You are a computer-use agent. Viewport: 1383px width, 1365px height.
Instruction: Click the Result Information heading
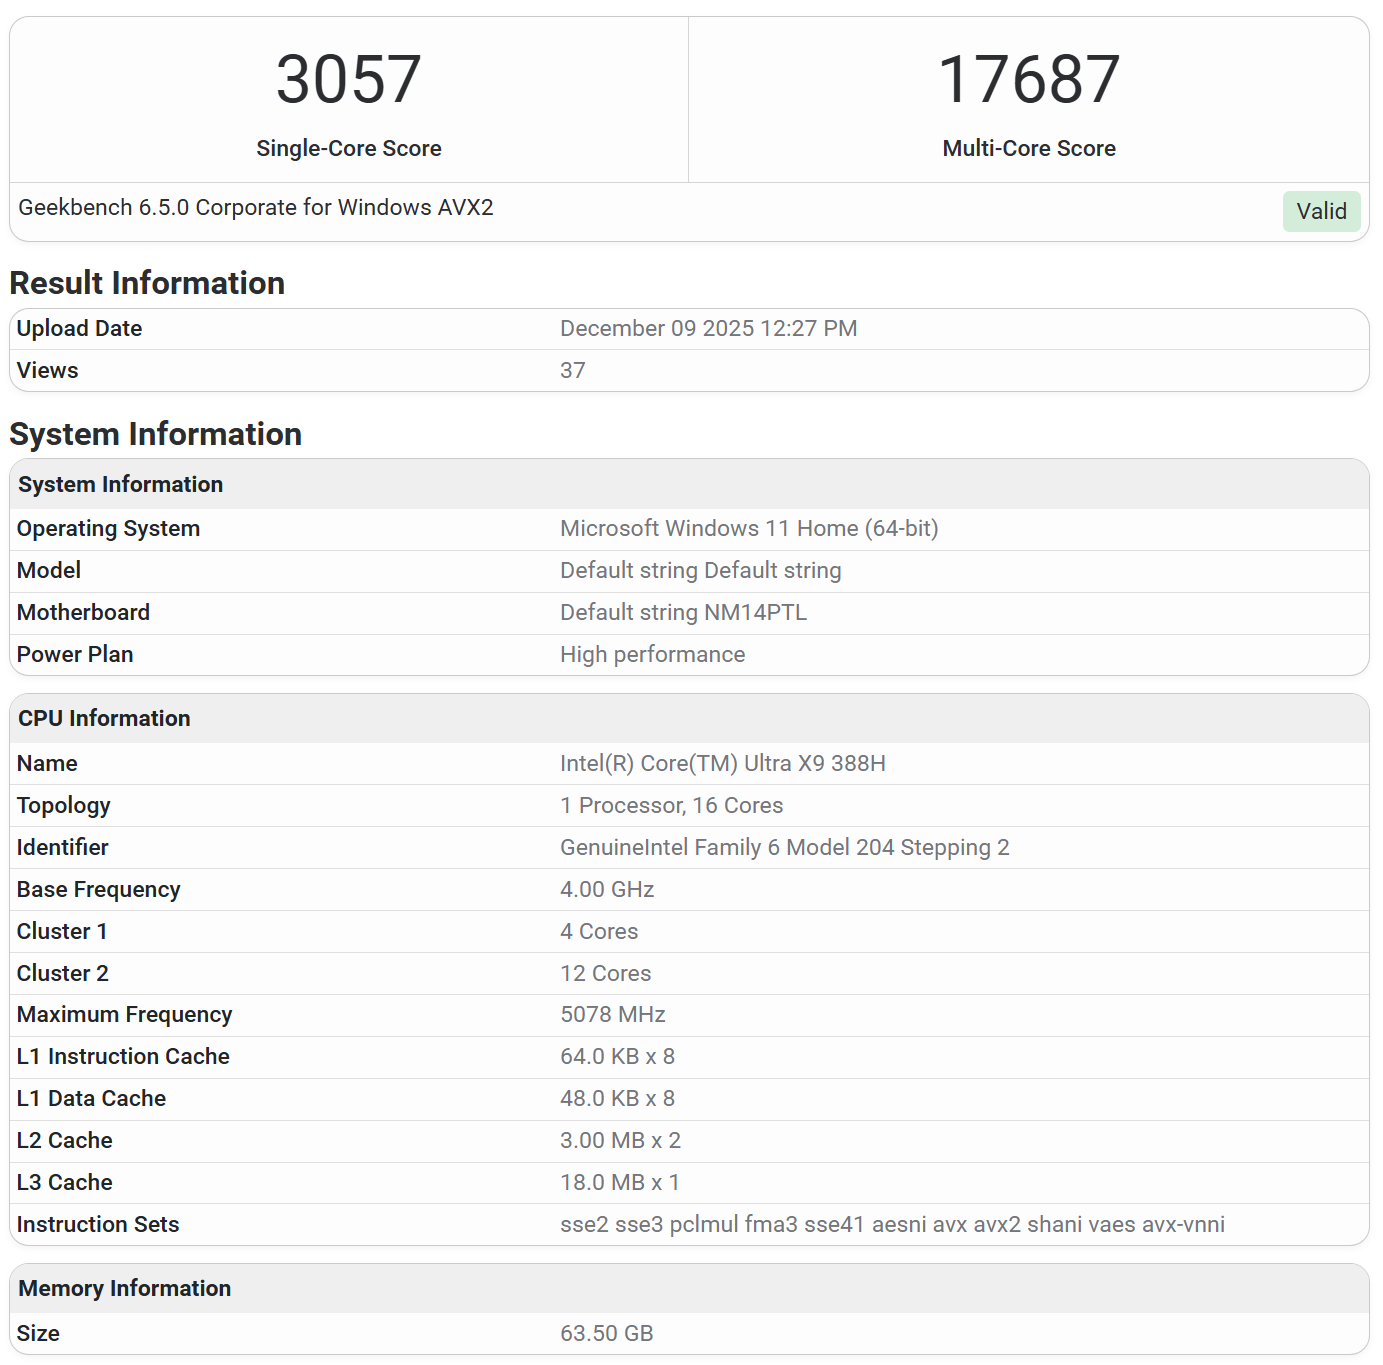click(x=147, y=283)
